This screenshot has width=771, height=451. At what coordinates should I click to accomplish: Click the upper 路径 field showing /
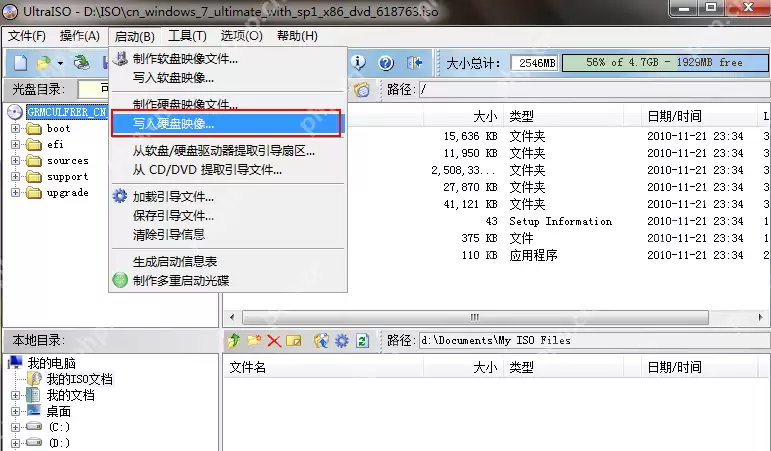pyautogui.click(x=594, y=90)
